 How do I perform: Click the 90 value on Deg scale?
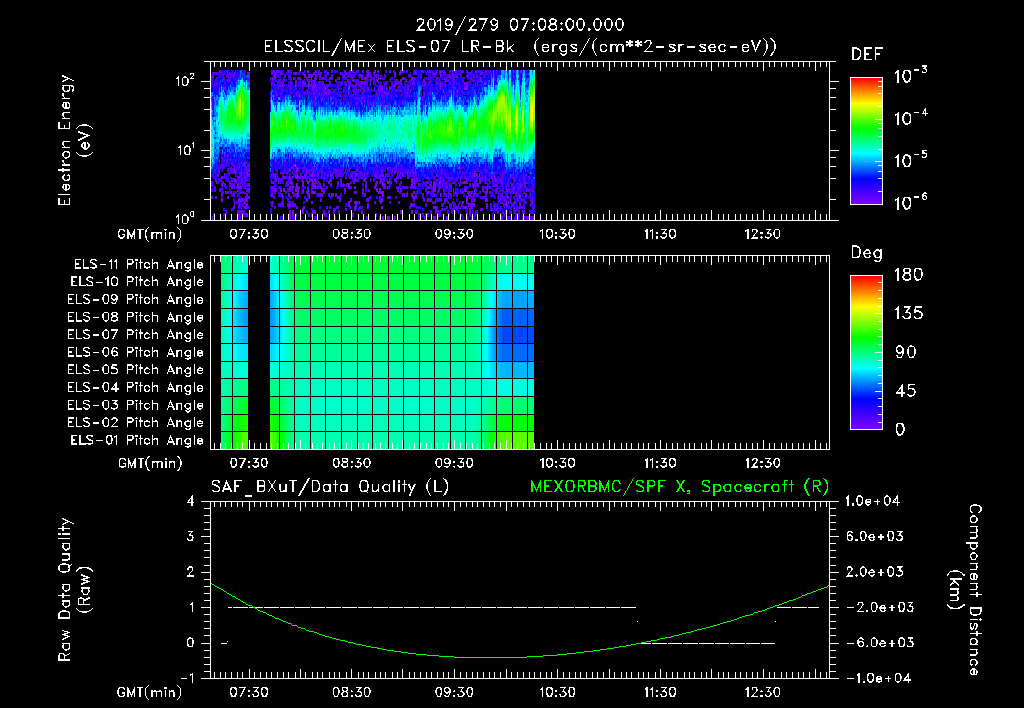tap(905, 352)
